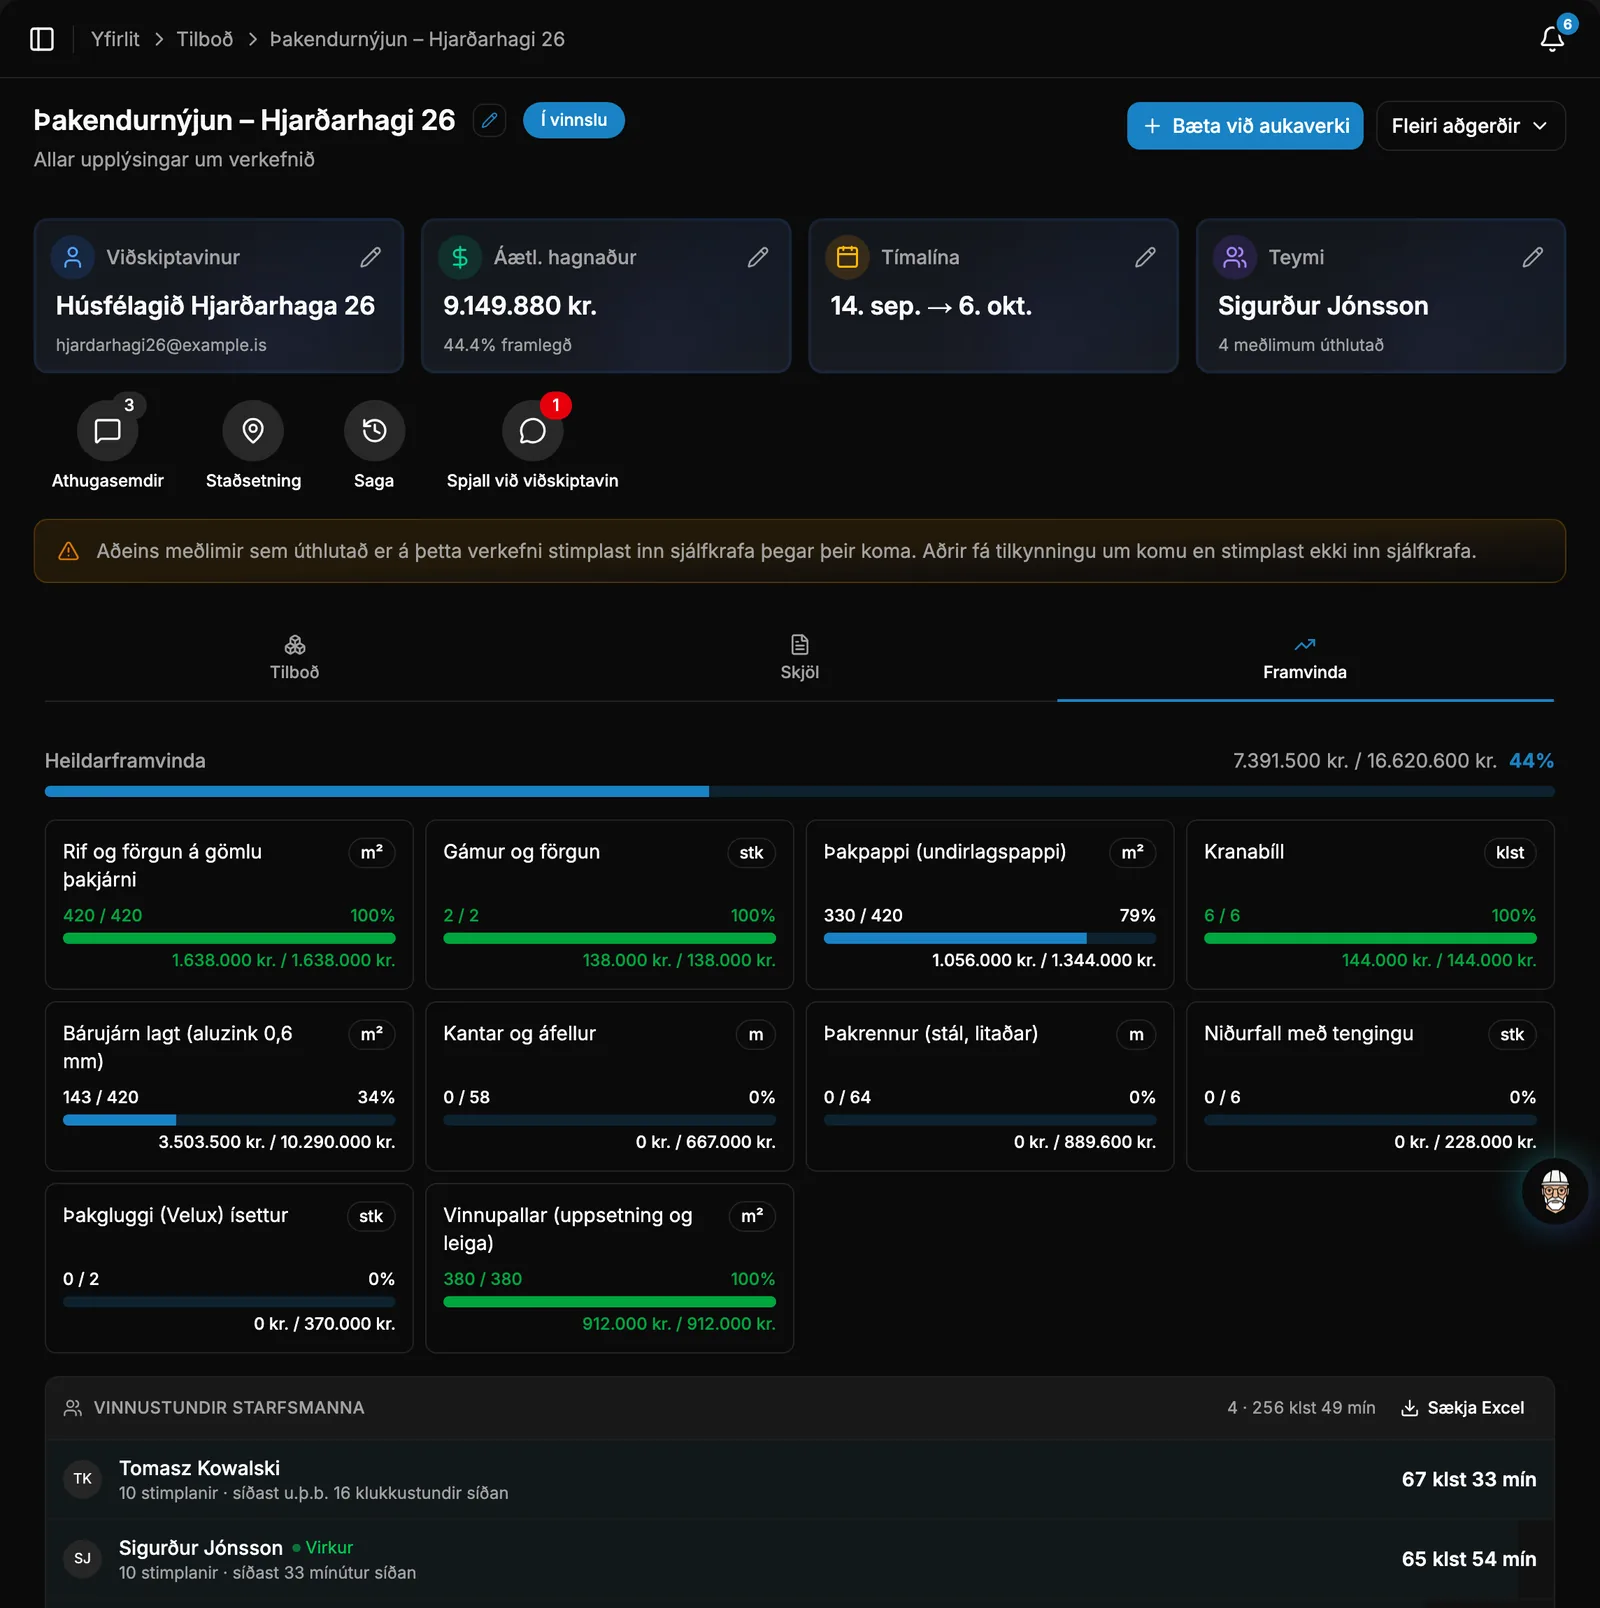Go to Yfirlit breadcrumb
1600x1608 pixels.
(115, 39)
